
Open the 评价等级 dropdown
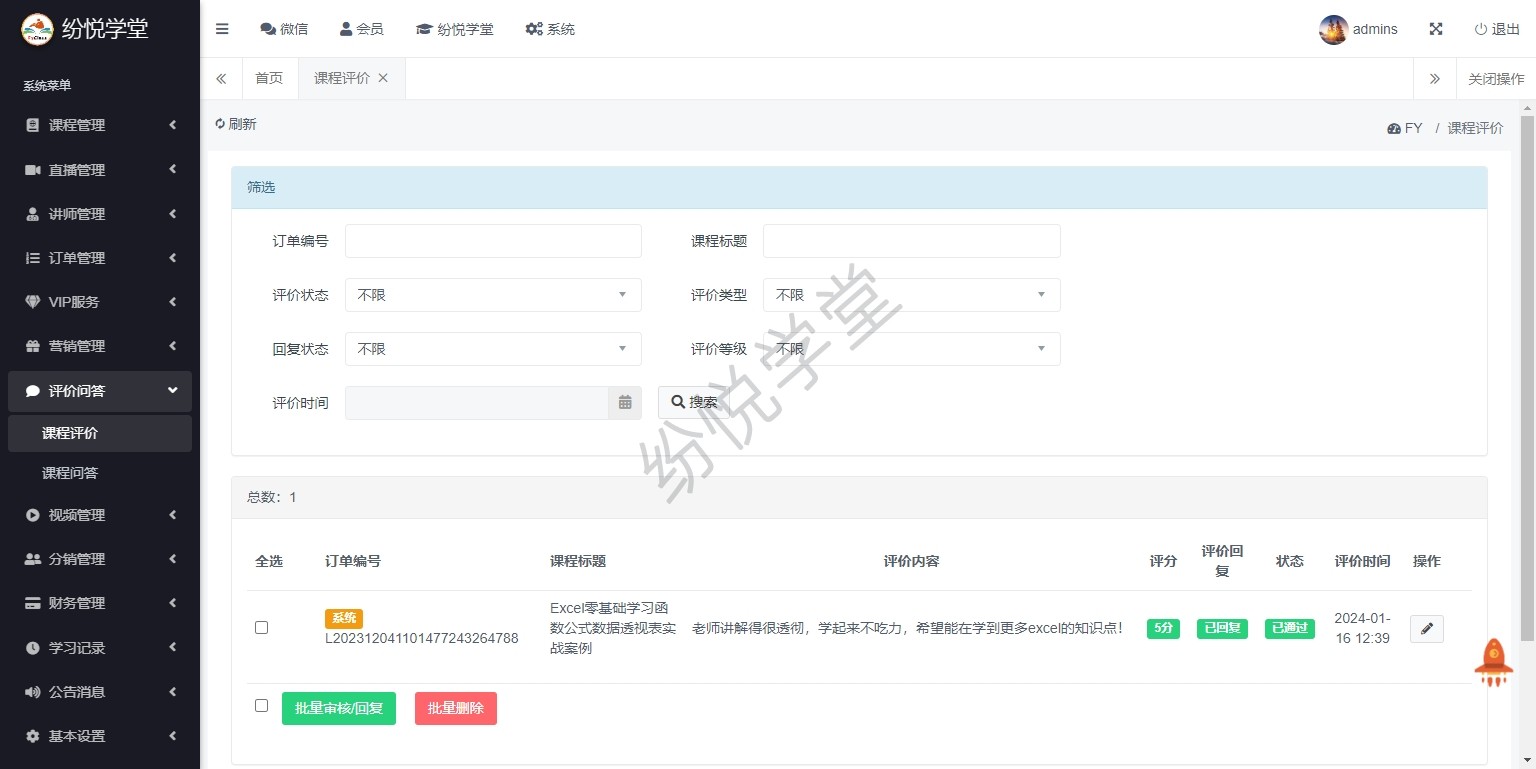click(x=911, y=349)
